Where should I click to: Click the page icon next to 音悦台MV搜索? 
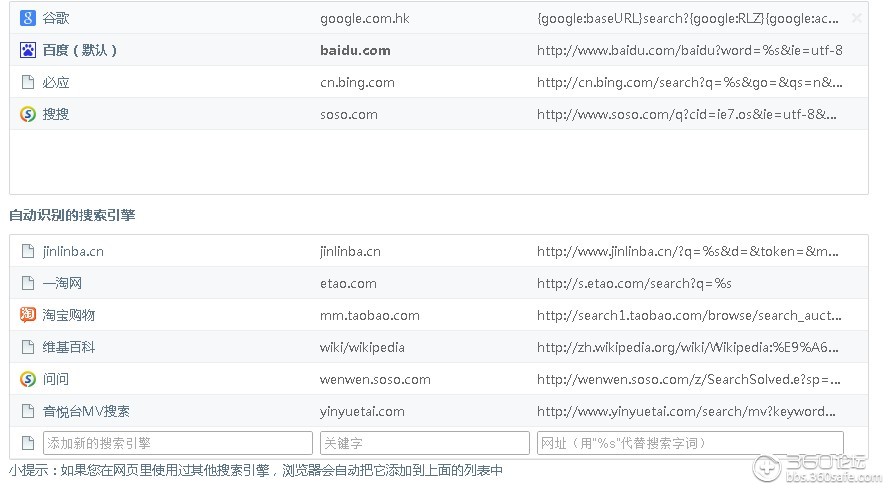click(x=28, y=410)
